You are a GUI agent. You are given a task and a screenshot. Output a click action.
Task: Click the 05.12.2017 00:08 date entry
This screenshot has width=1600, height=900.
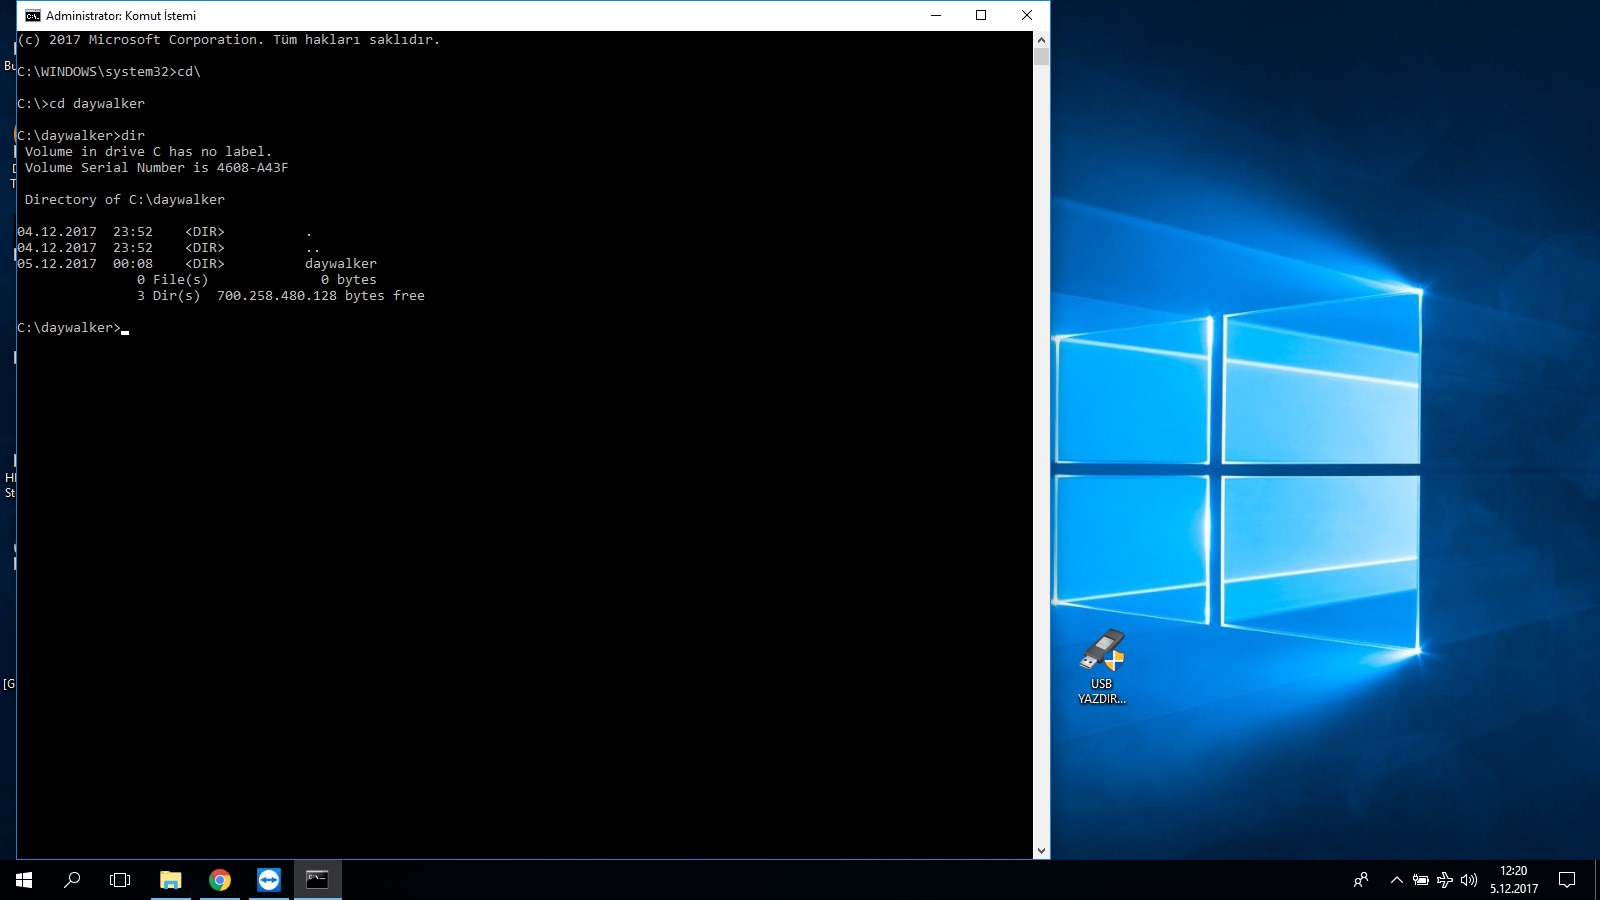pos(85,264)
